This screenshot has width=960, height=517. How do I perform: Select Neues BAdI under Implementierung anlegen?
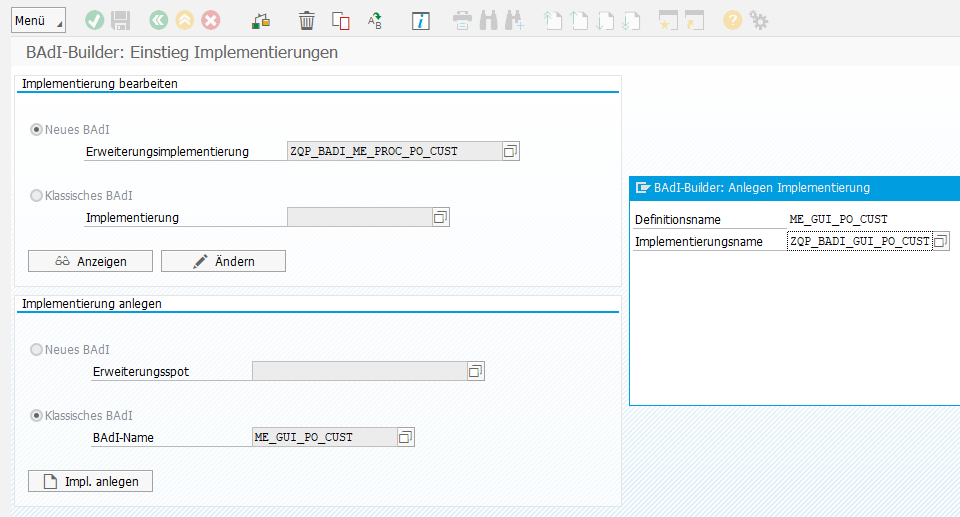point(38,350)
